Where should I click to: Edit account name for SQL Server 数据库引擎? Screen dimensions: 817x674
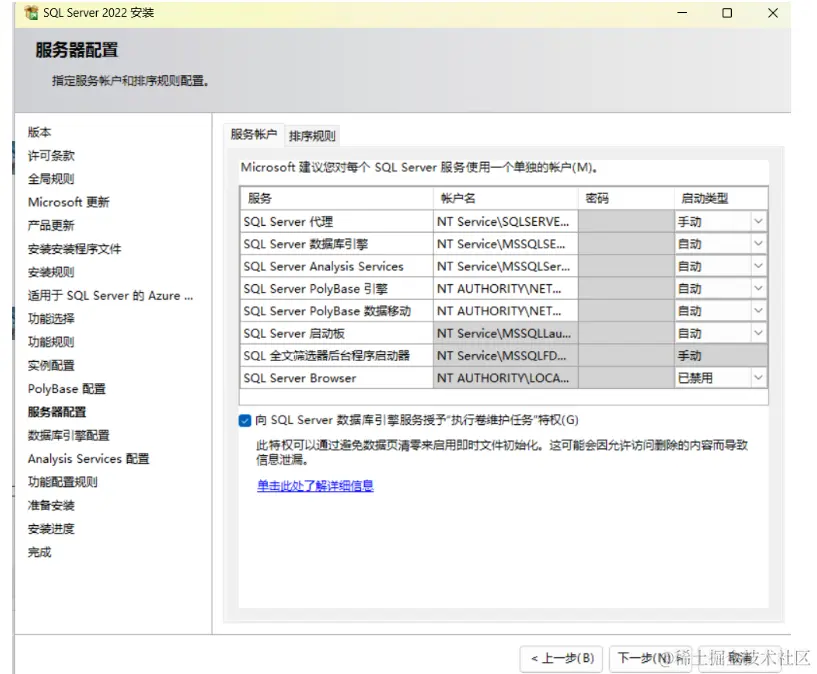pyautogui.click(x=505, y=244)
